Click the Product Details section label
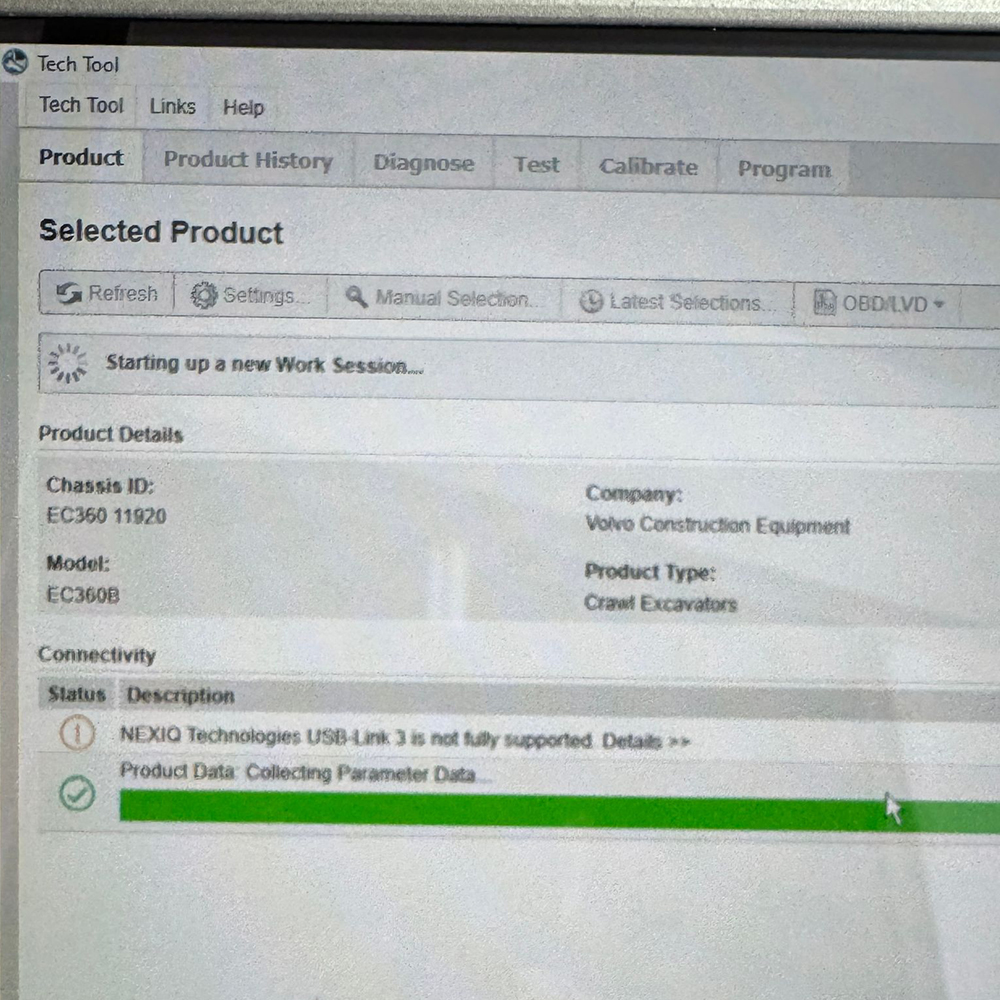This screenshot has width=1000, height=1000. pos(111,434)
